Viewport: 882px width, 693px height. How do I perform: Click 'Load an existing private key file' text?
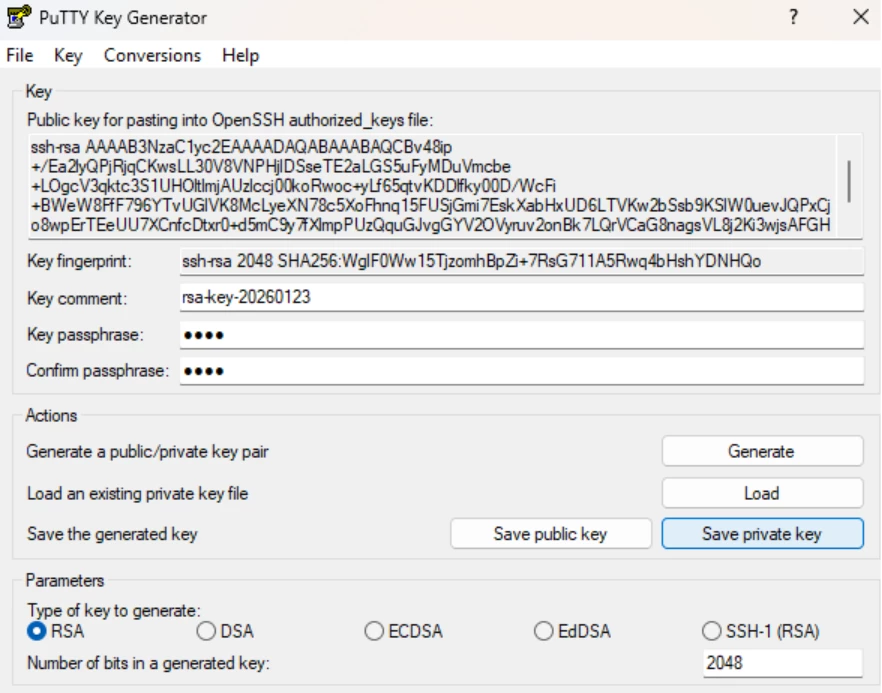click(137, 493)
